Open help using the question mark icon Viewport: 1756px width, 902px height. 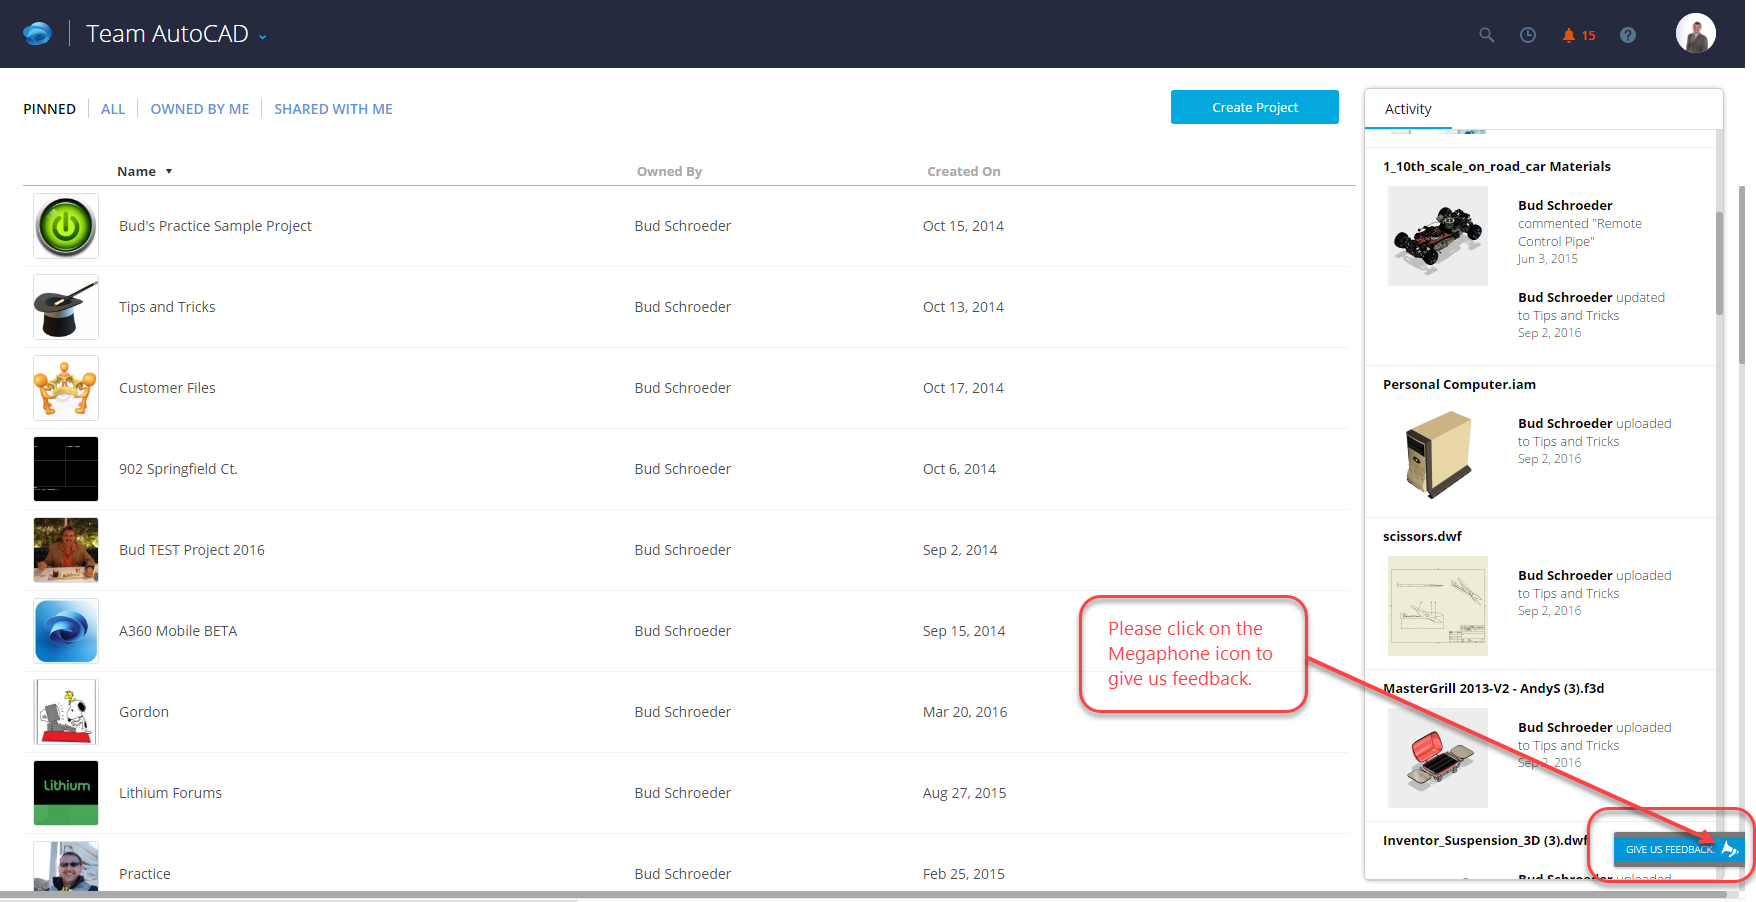pos(1628,34)
